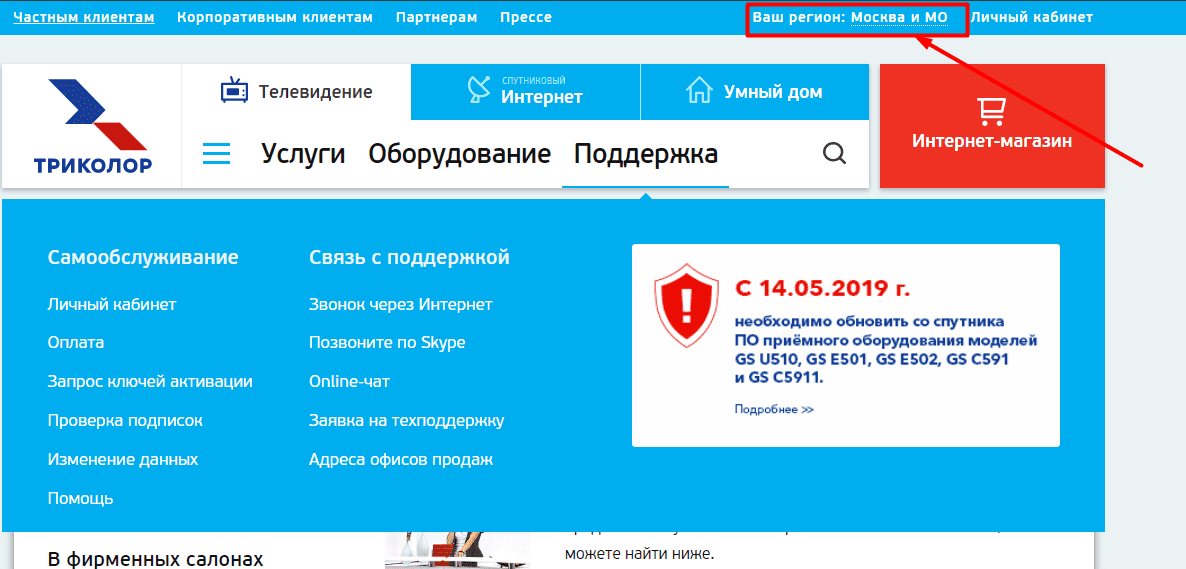Open Online-чат
Viewport: 1186px width, 569px height.
click(x=349, y=381)
